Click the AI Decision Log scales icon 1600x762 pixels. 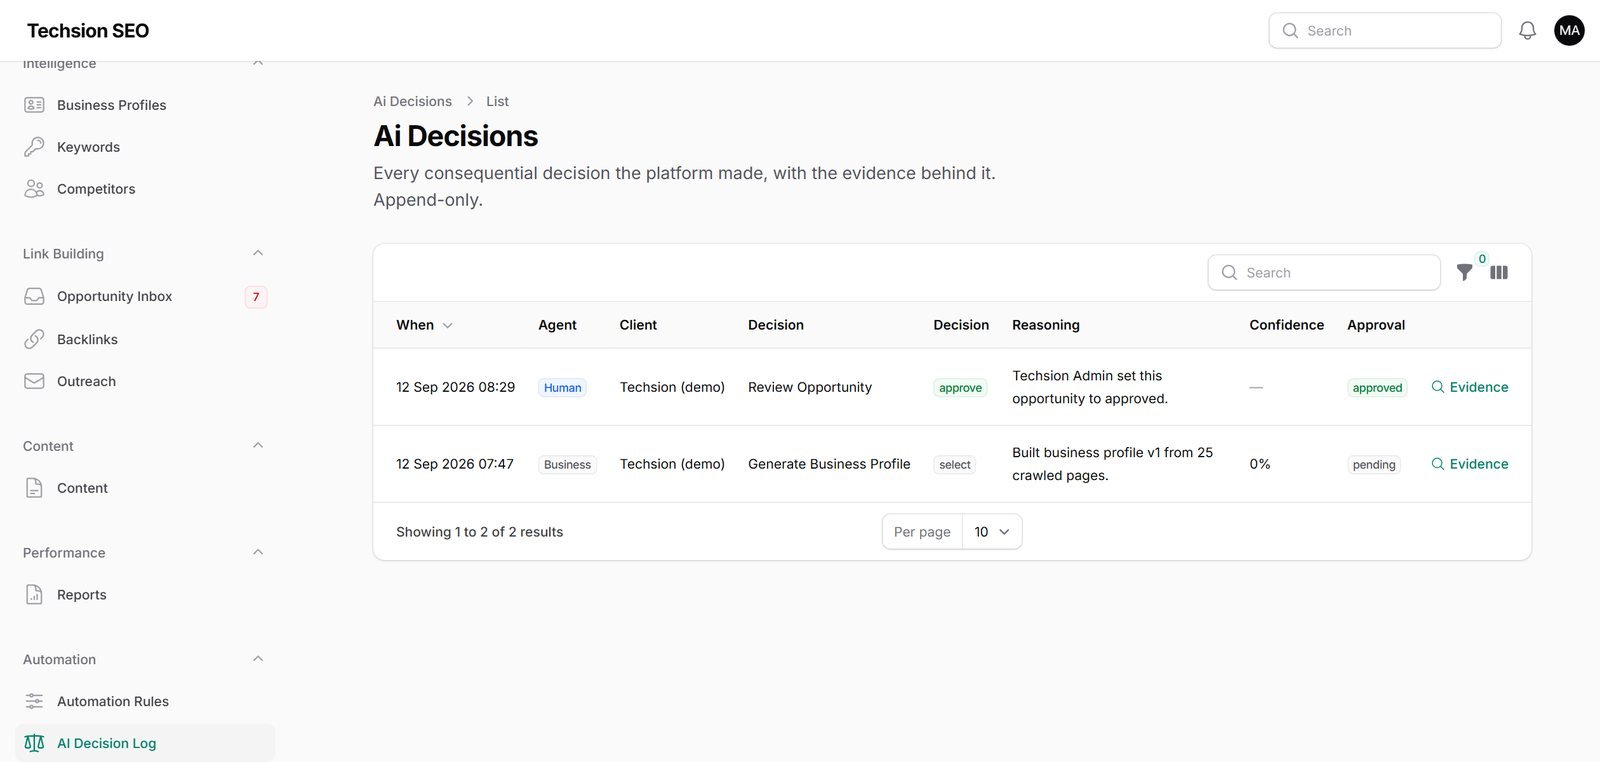coord(34,744)
